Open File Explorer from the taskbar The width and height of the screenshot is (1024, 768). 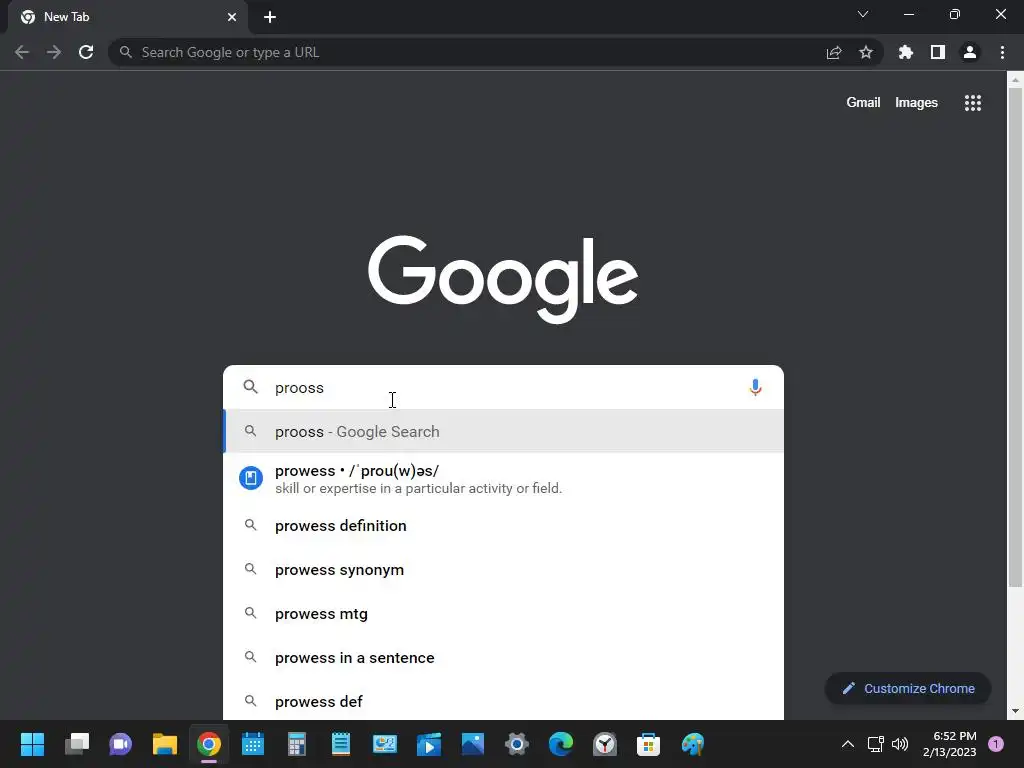165,744
